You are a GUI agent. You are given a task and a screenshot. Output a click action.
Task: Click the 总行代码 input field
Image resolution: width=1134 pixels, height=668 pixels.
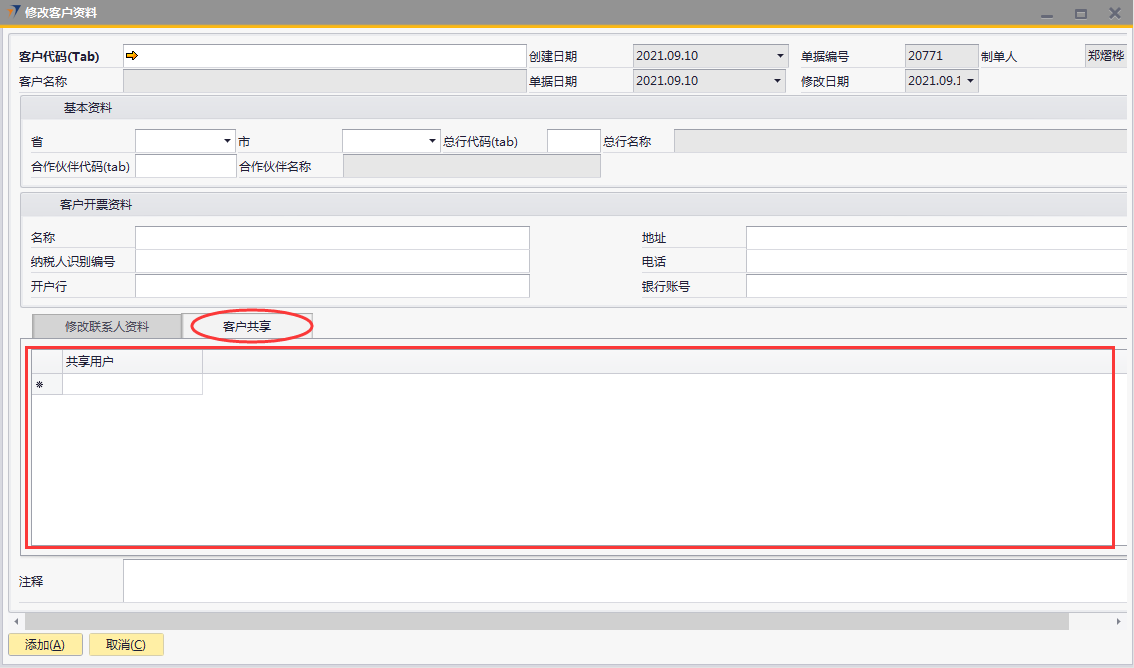[x=573, y=141]
